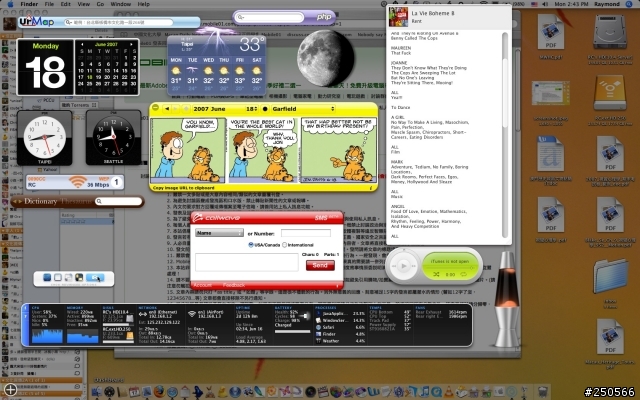This screenshot has width=640, height=400.
Task: Click the iTunes repeat icon
Action: (x=463, y=274)
